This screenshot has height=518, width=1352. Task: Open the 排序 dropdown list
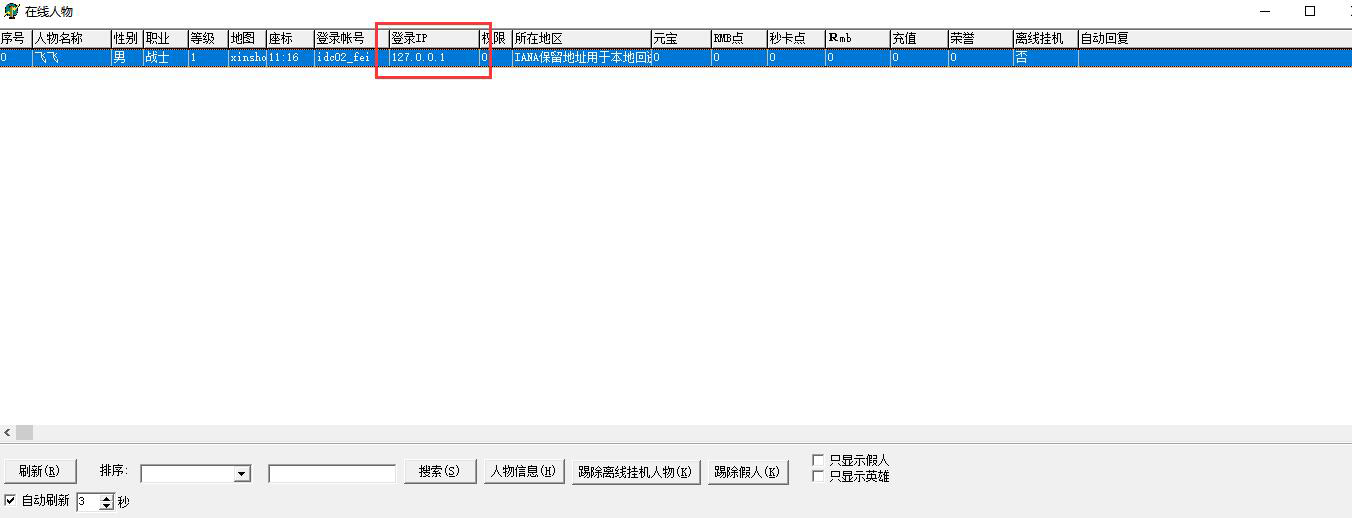(x=241, y=474)
